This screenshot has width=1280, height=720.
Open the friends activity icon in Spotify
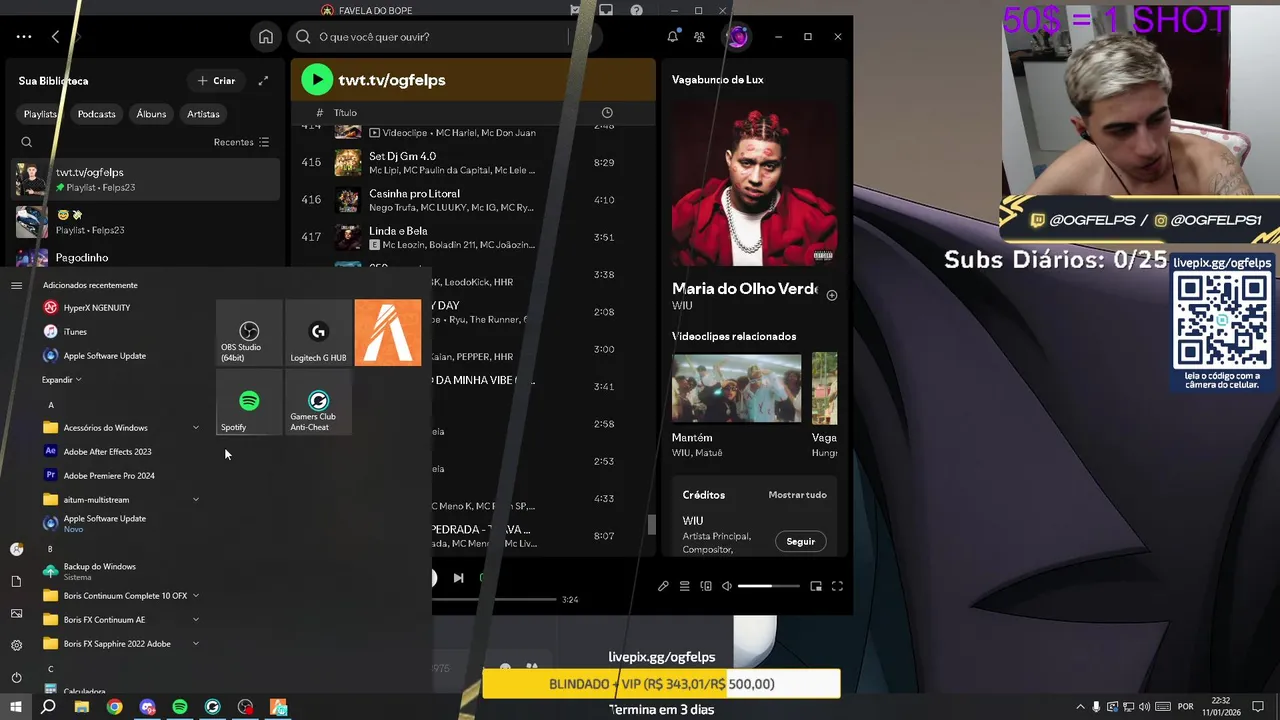[699, 37]
